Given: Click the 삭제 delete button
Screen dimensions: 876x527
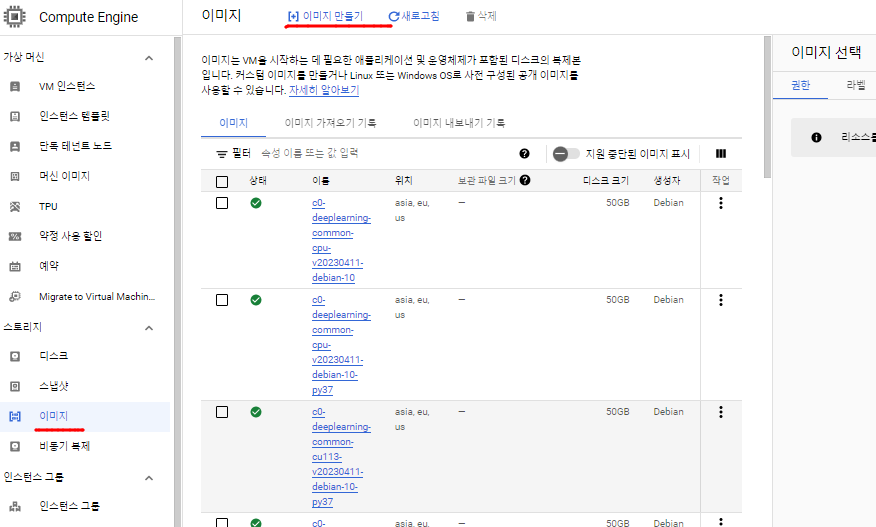Looking at the screenshot, I should point(481,16).
